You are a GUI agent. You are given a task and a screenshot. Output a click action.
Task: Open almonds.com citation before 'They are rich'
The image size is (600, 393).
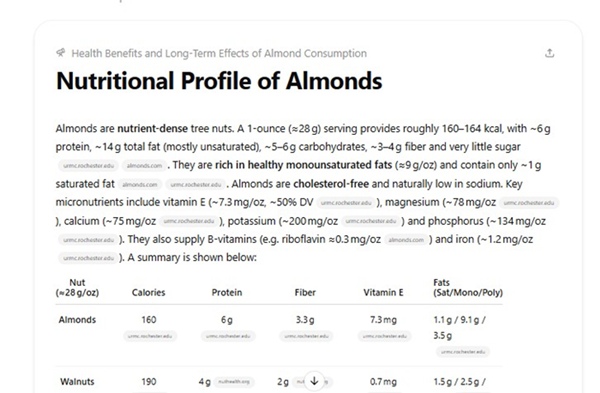(144, 166)
